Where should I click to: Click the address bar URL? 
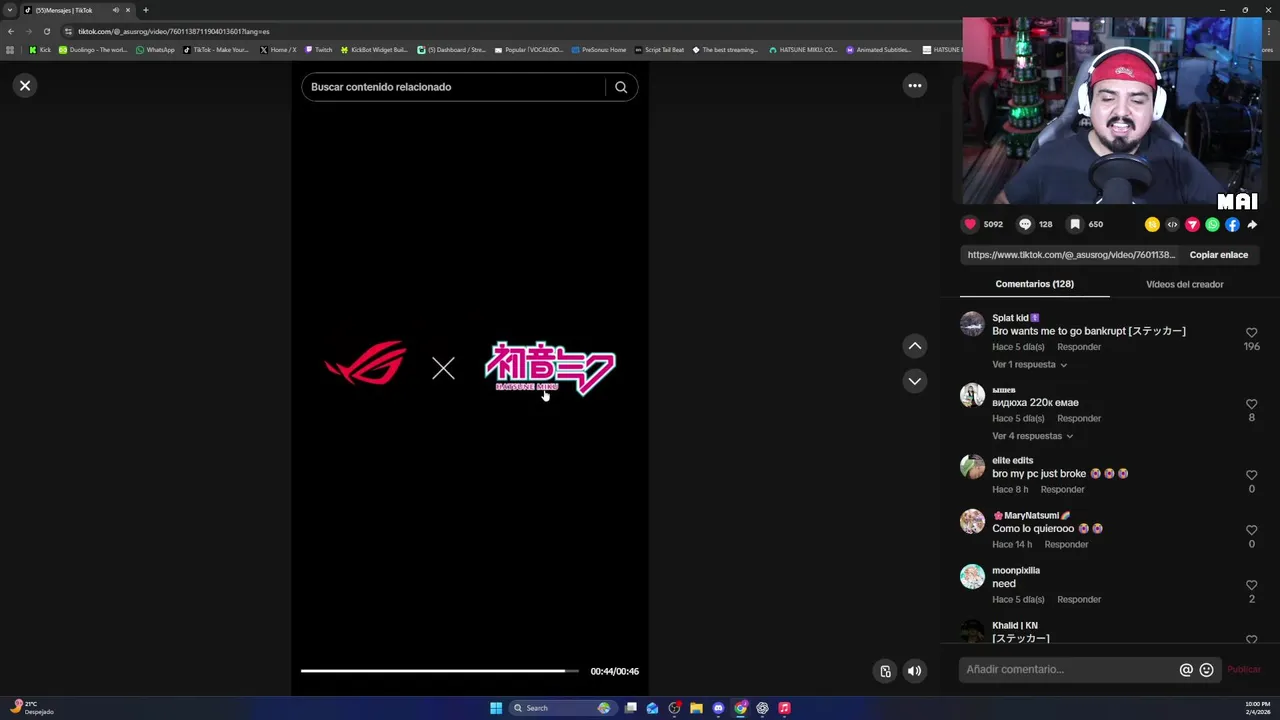point(174,31)
